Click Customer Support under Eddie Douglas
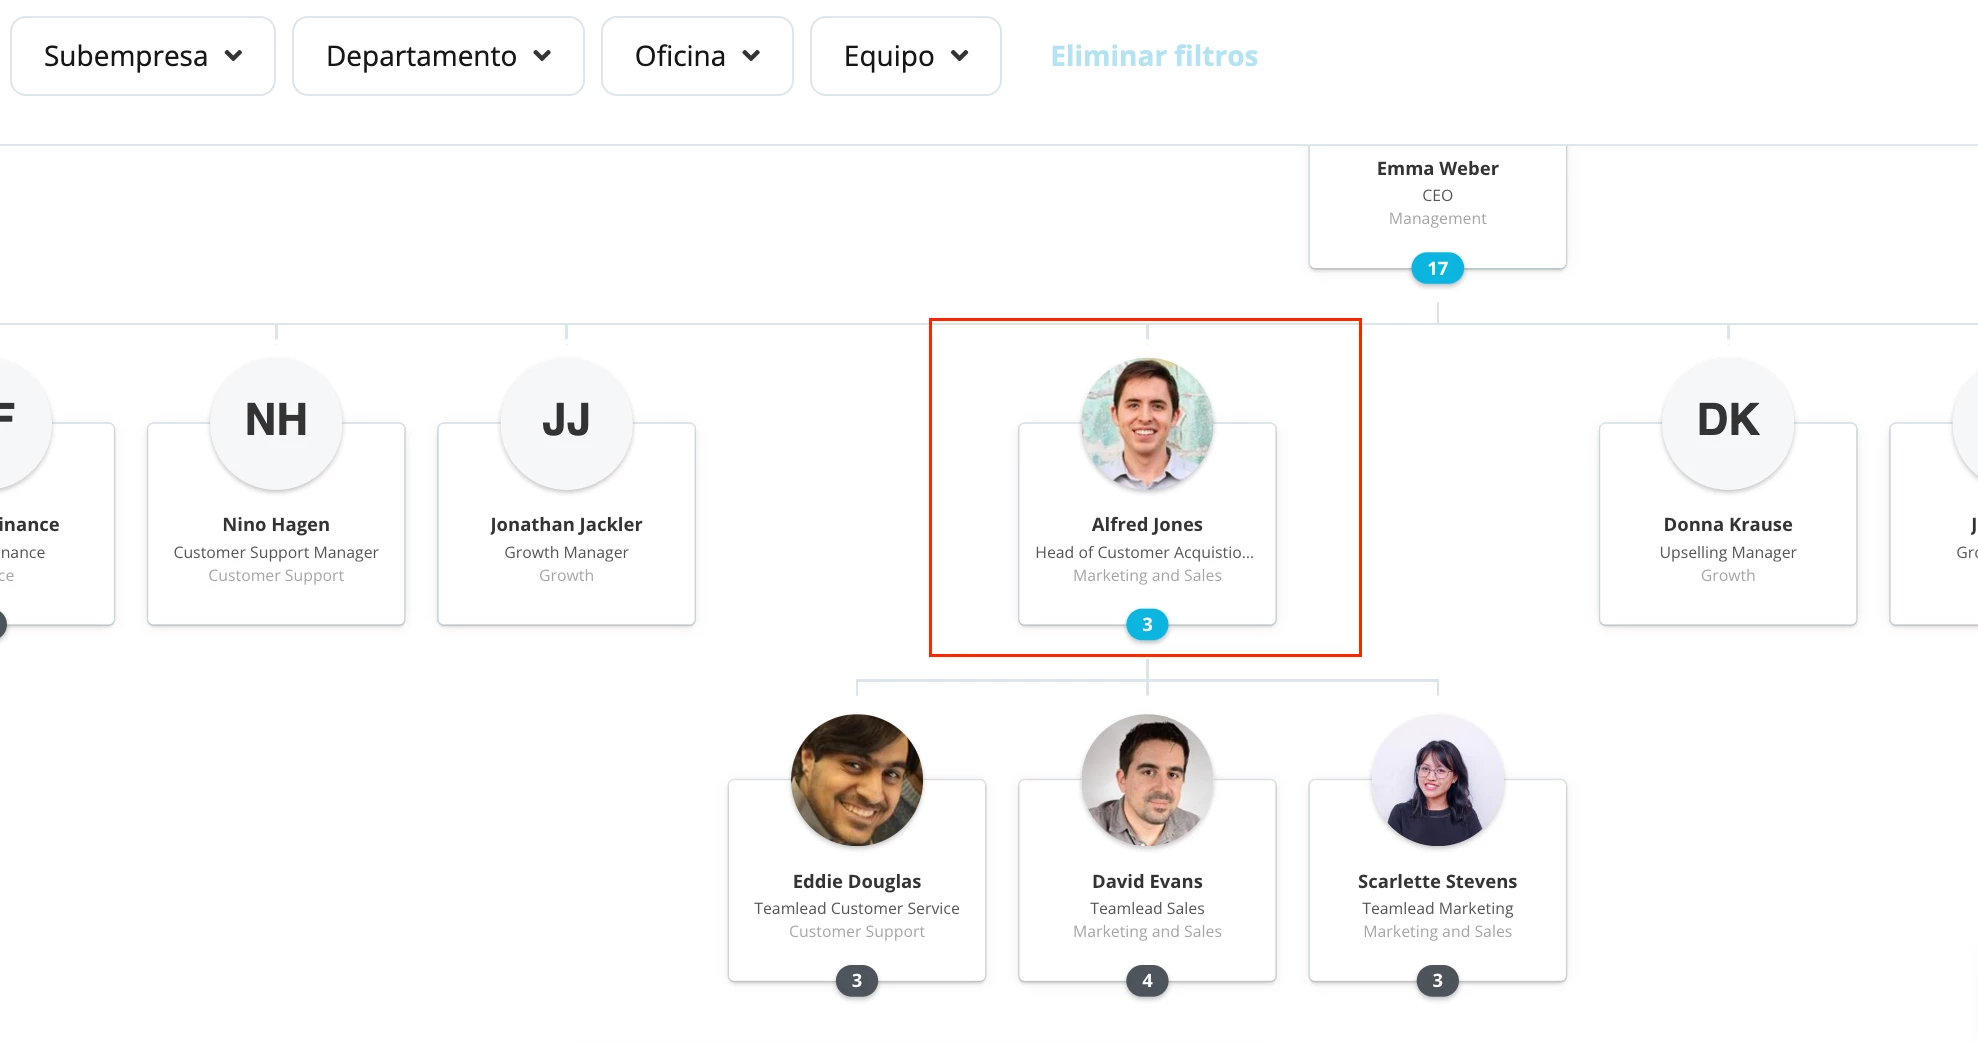 click(x=857, y=932)
